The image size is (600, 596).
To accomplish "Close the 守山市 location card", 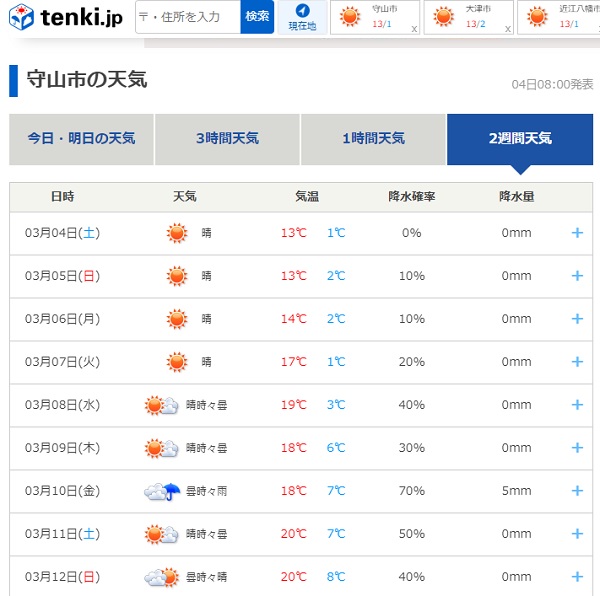I will coord(414,29).
